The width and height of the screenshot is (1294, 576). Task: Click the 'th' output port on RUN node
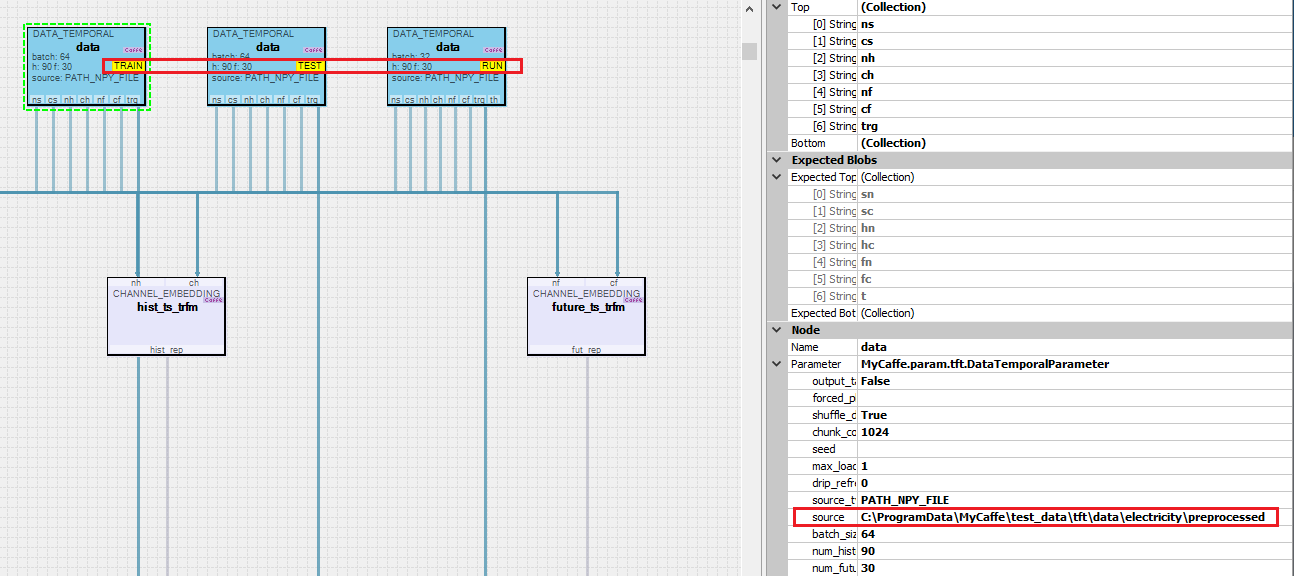point(496,100)
